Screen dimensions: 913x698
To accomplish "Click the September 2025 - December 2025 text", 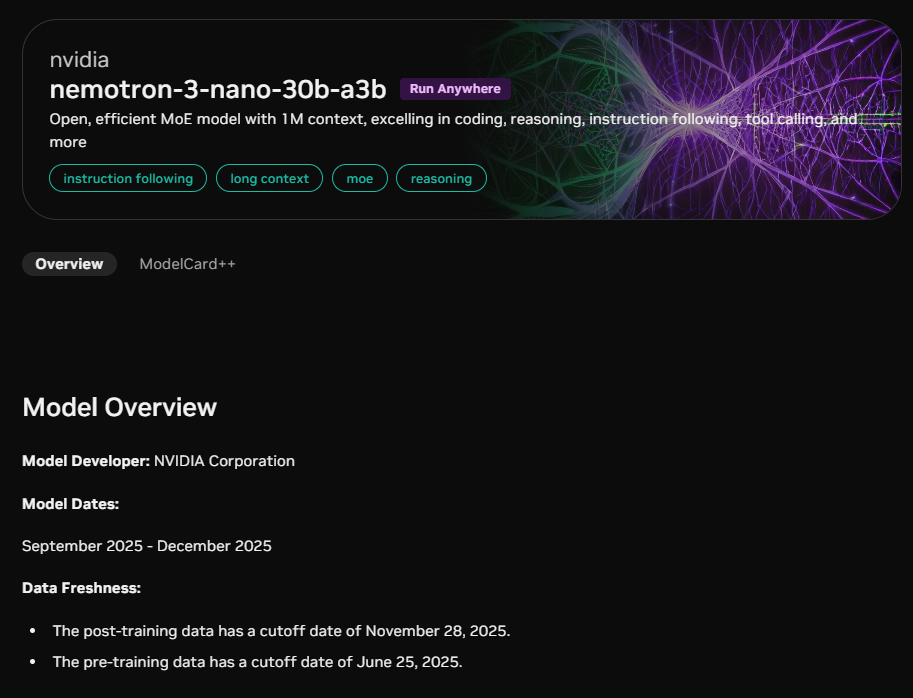I will click(x=147, y=546).
